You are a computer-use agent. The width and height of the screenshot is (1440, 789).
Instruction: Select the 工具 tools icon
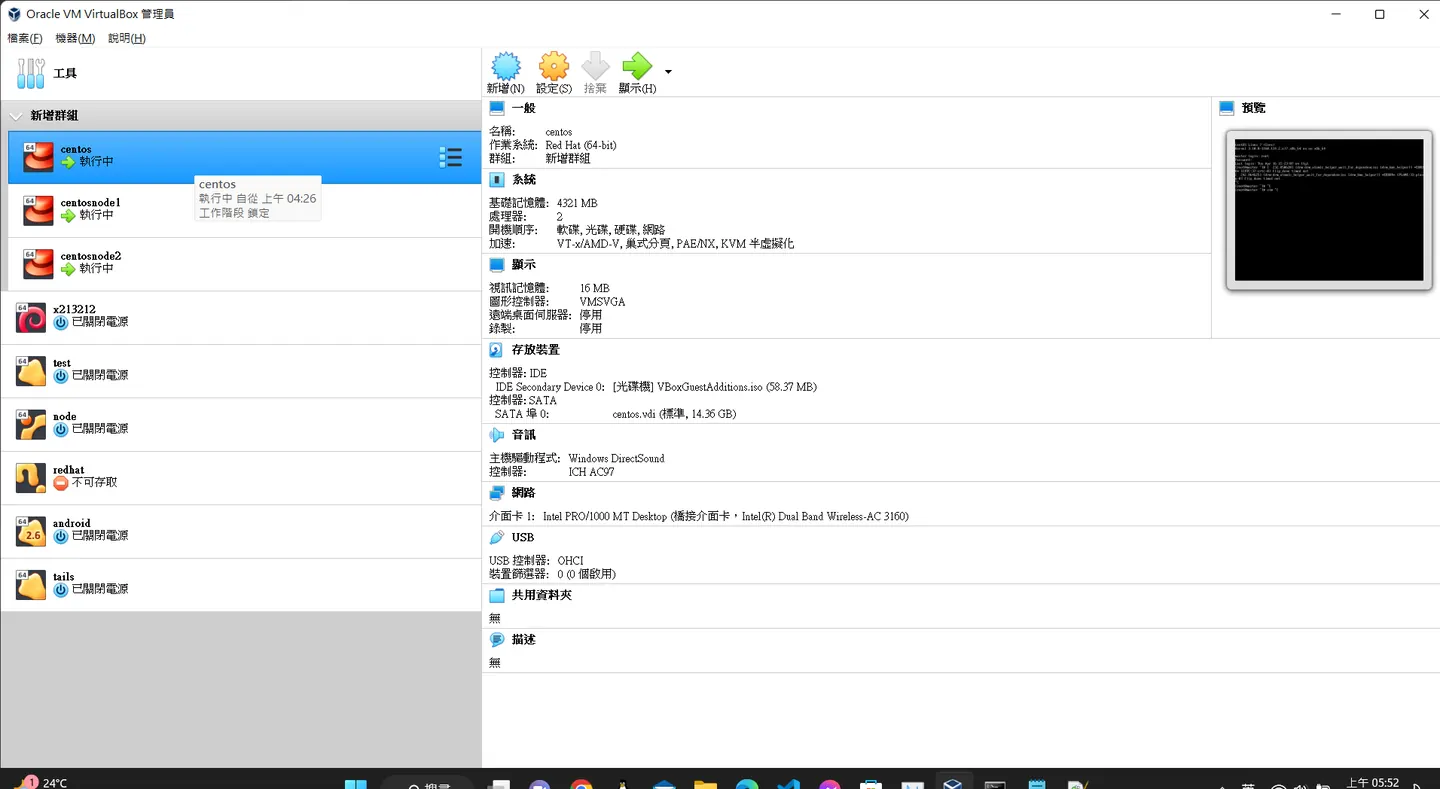point(31,73)
